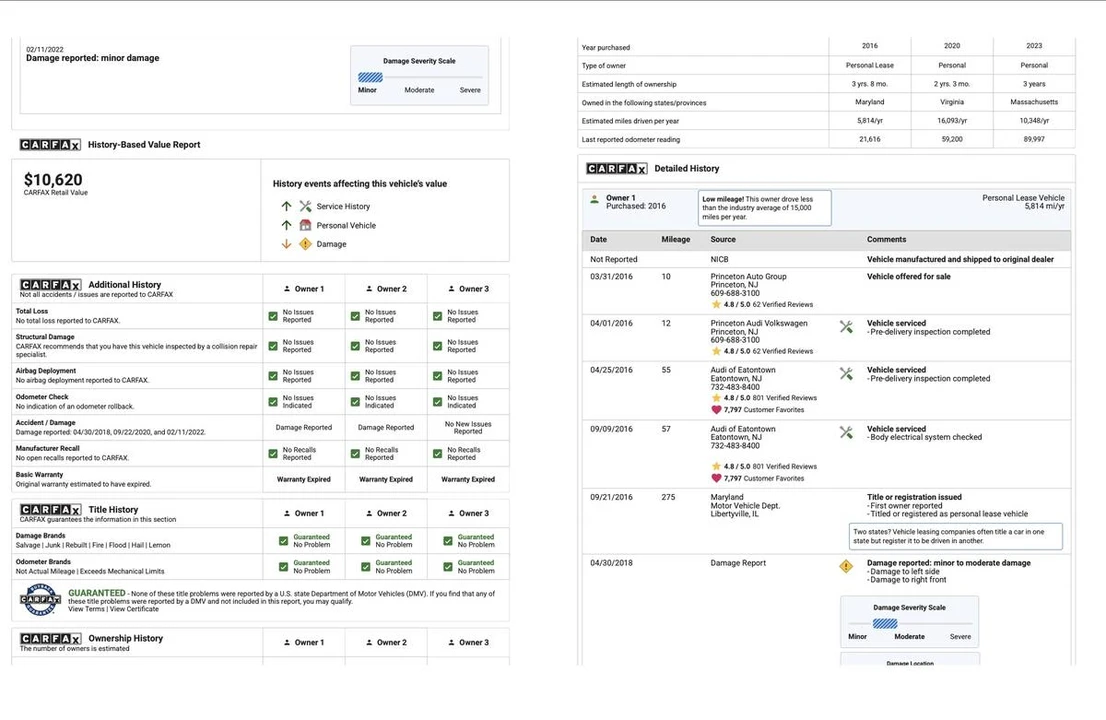
Task: Click CARFAX logo beside Ownership History
Action: pos(50,638)
